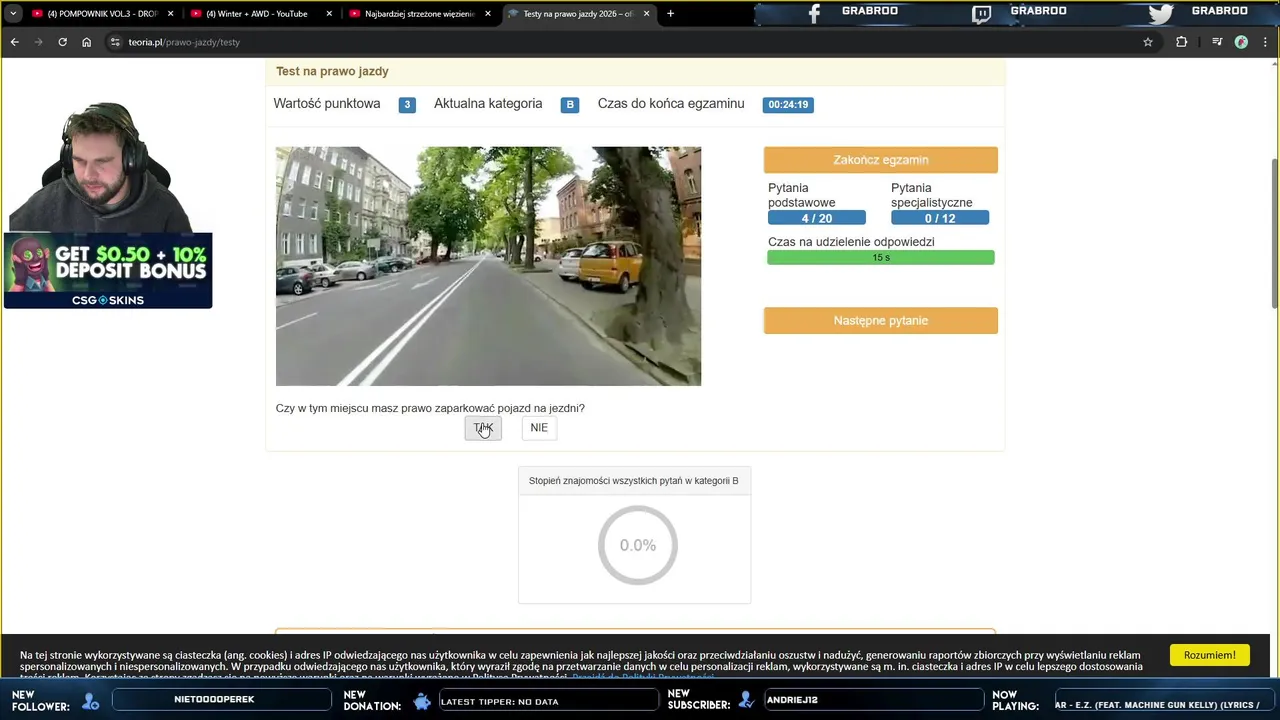The height and width of the screenshot is (720, 1280).
Task: View site information icon in address bar
Action: click(115, 42)
